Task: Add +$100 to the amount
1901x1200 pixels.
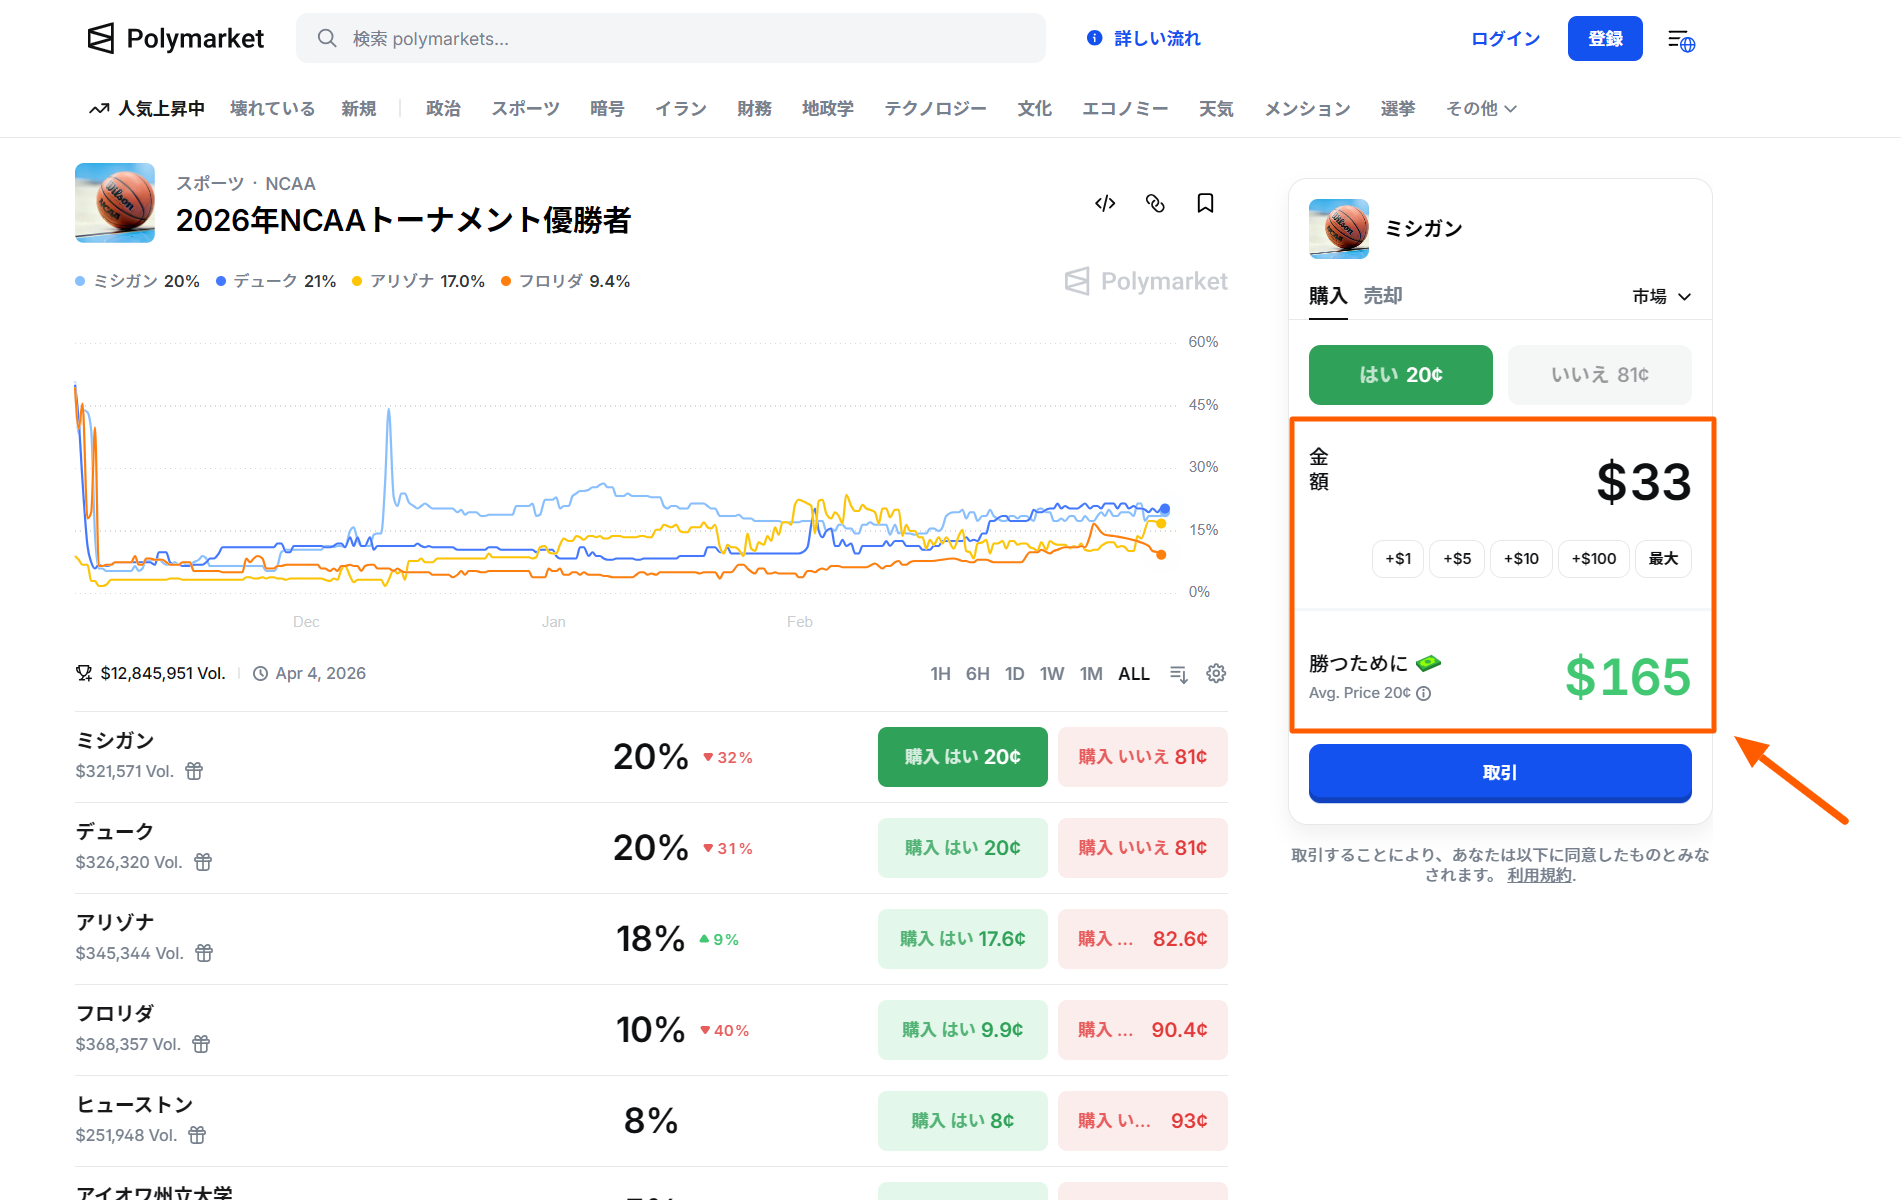Action: point(1593,558)
